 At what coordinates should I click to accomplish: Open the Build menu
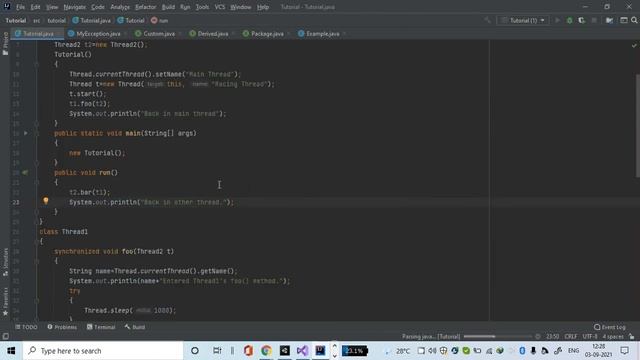(168, 7)
